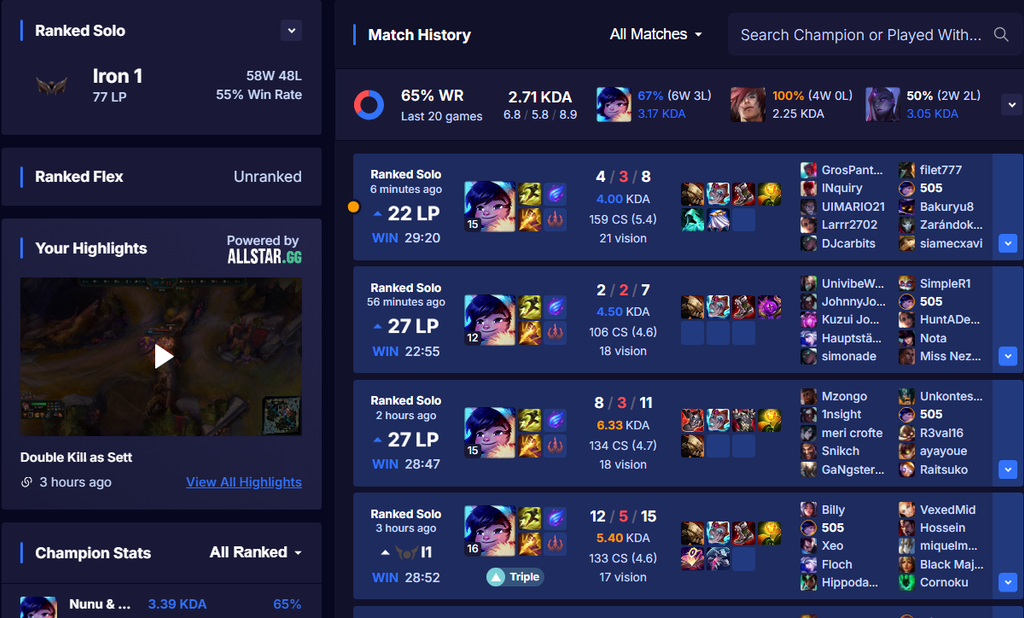Click the search magnifier icon
This screenshot has width=1024, height=618.
pos(1000,35)
